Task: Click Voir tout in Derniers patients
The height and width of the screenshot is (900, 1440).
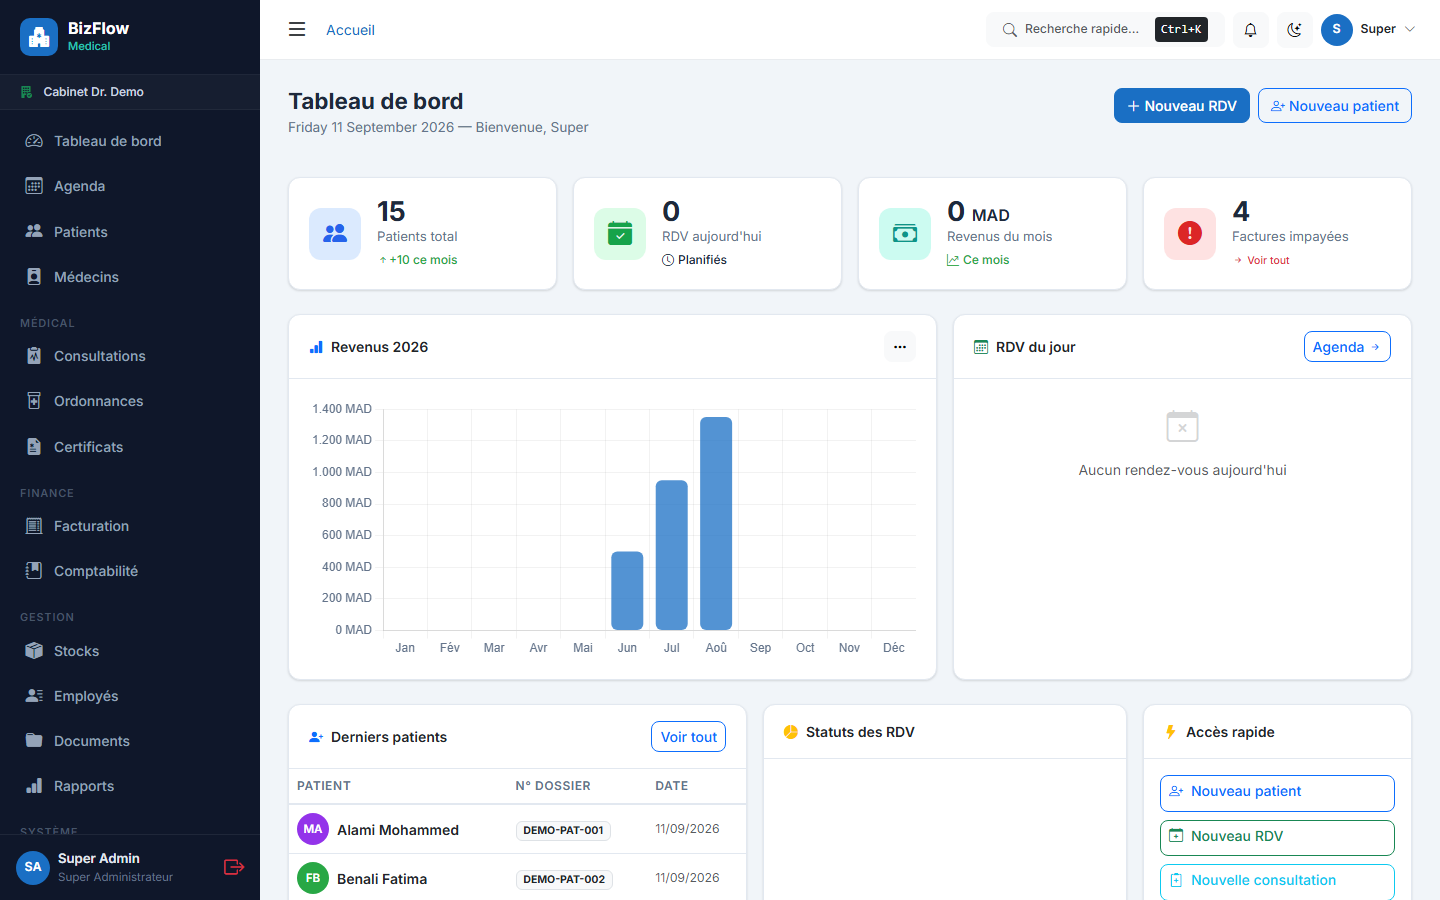Action: (x=688, y=737)
